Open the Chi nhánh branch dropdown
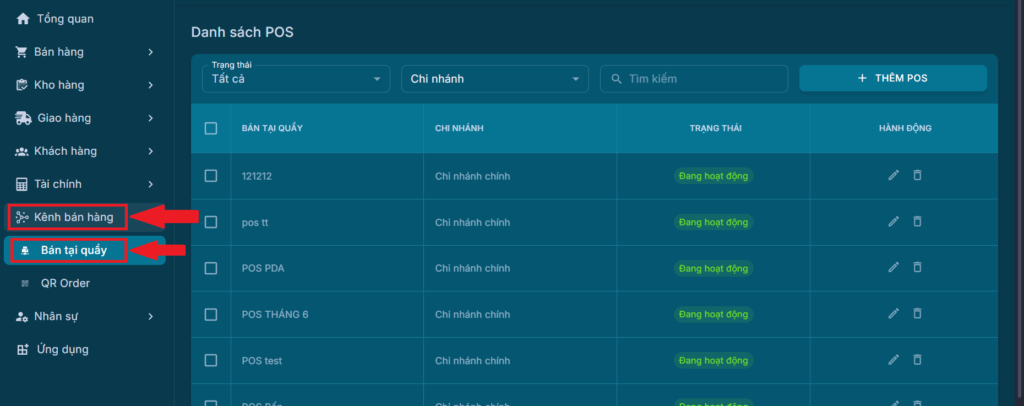Screen dimensions: 1024x406 coord(495,79)
